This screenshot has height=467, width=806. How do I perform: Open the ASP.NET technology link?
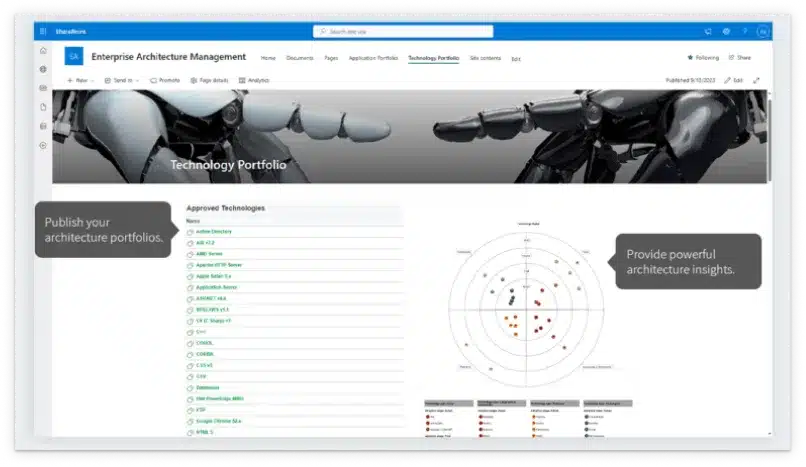click(211, 298)
